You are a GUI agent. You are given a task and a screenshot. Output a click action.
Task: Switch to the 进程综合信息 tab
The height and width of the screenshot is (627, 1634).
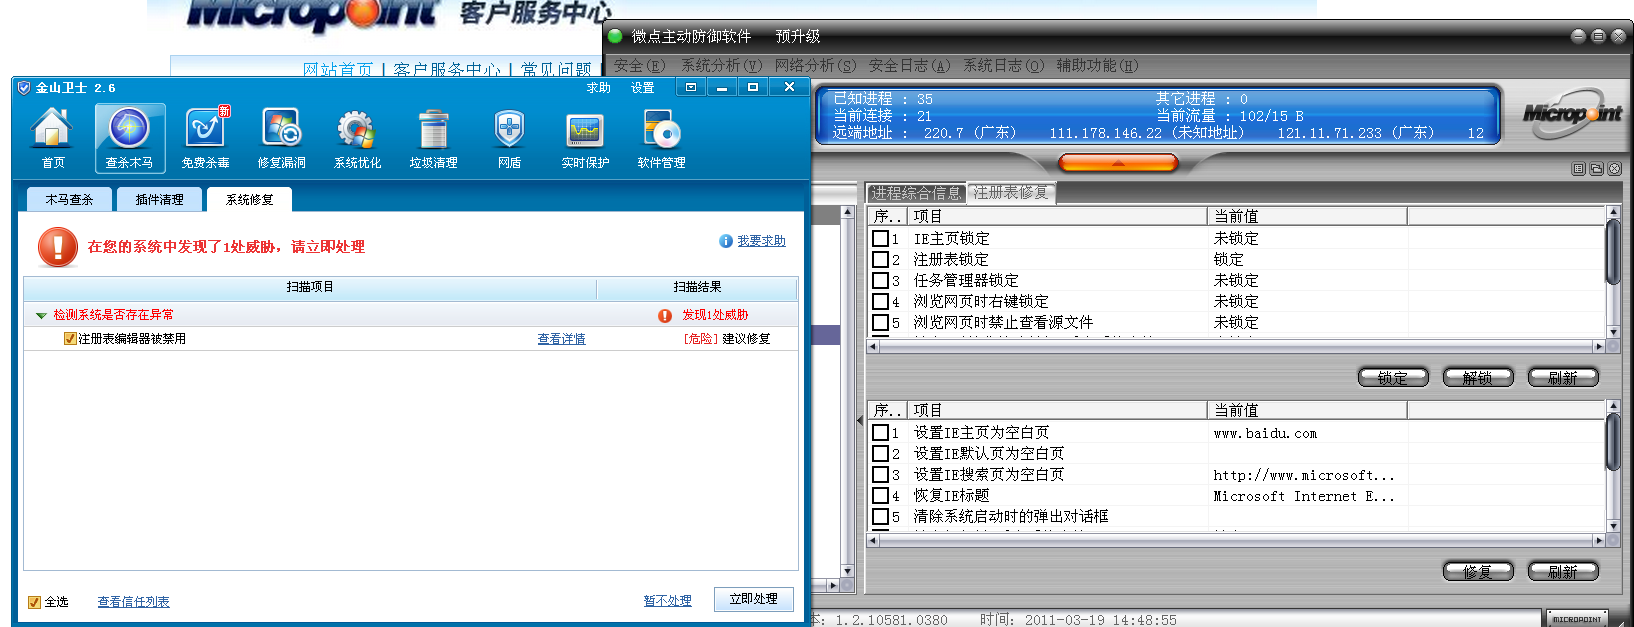pos(916,193)
